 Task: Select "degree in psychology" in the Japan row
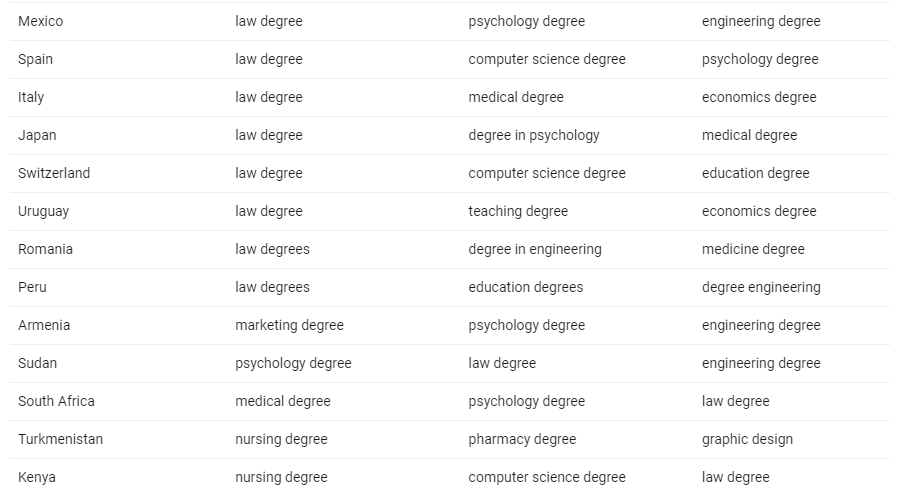tap(534, 135)
